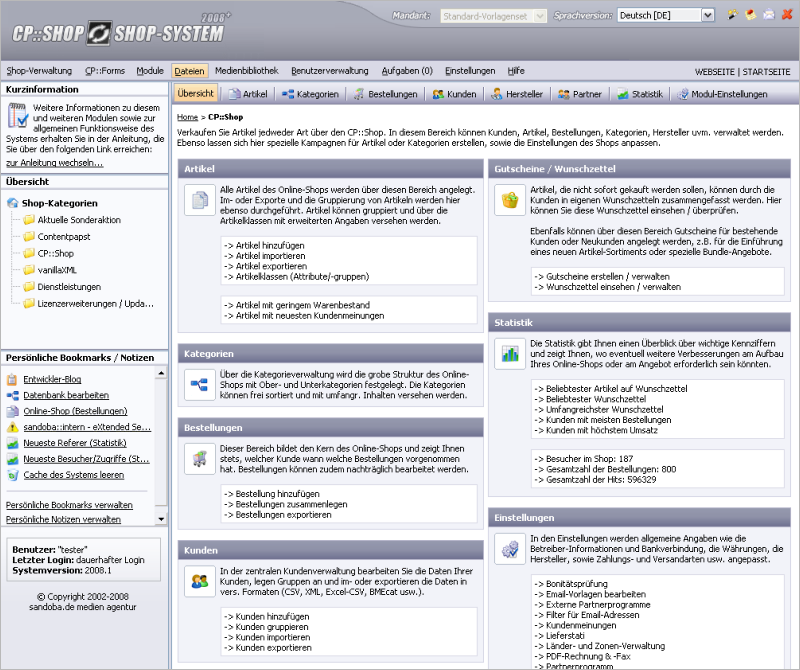This screenshot has height=670, width=800.
Task: Select 'Lizenzerweiterungen / Upda...' in the tree
Action: point(95,304)
